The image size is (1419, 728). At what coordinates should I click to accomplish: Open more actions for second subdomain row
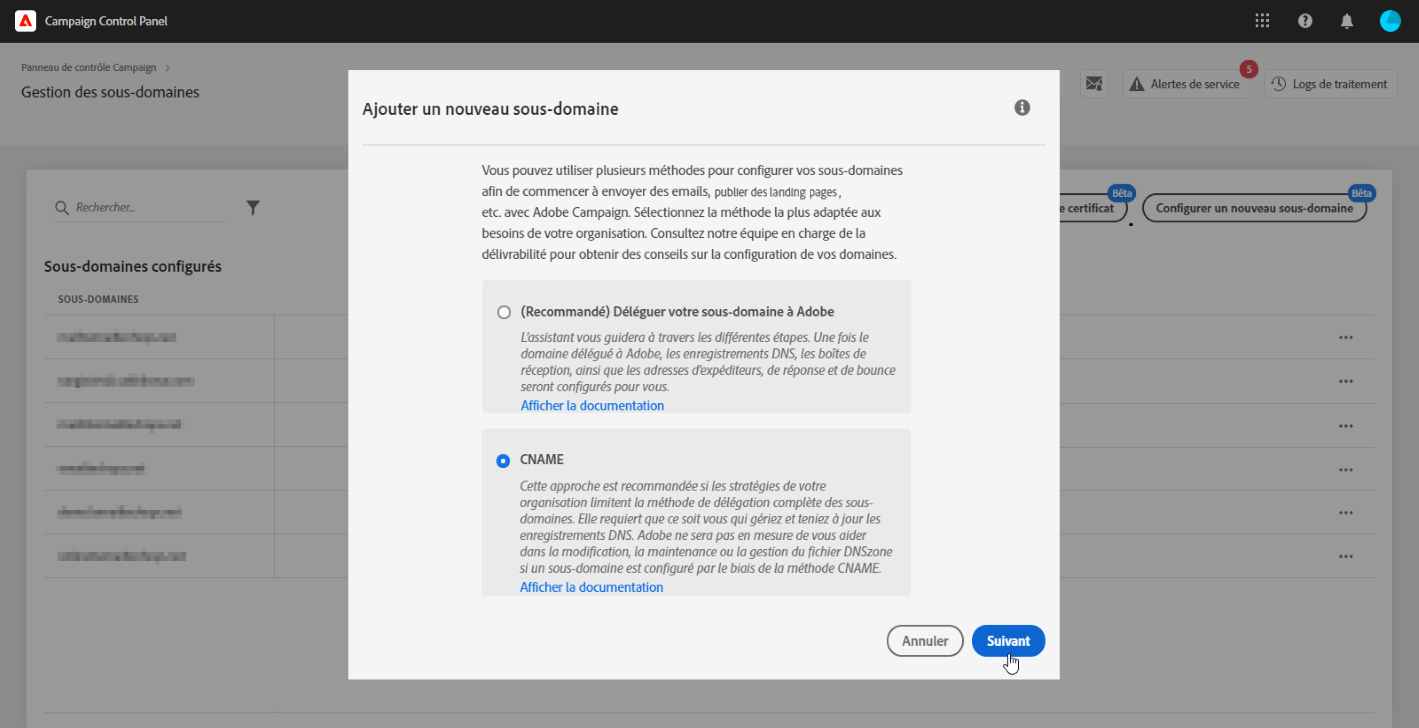[x=1346, y=381]
